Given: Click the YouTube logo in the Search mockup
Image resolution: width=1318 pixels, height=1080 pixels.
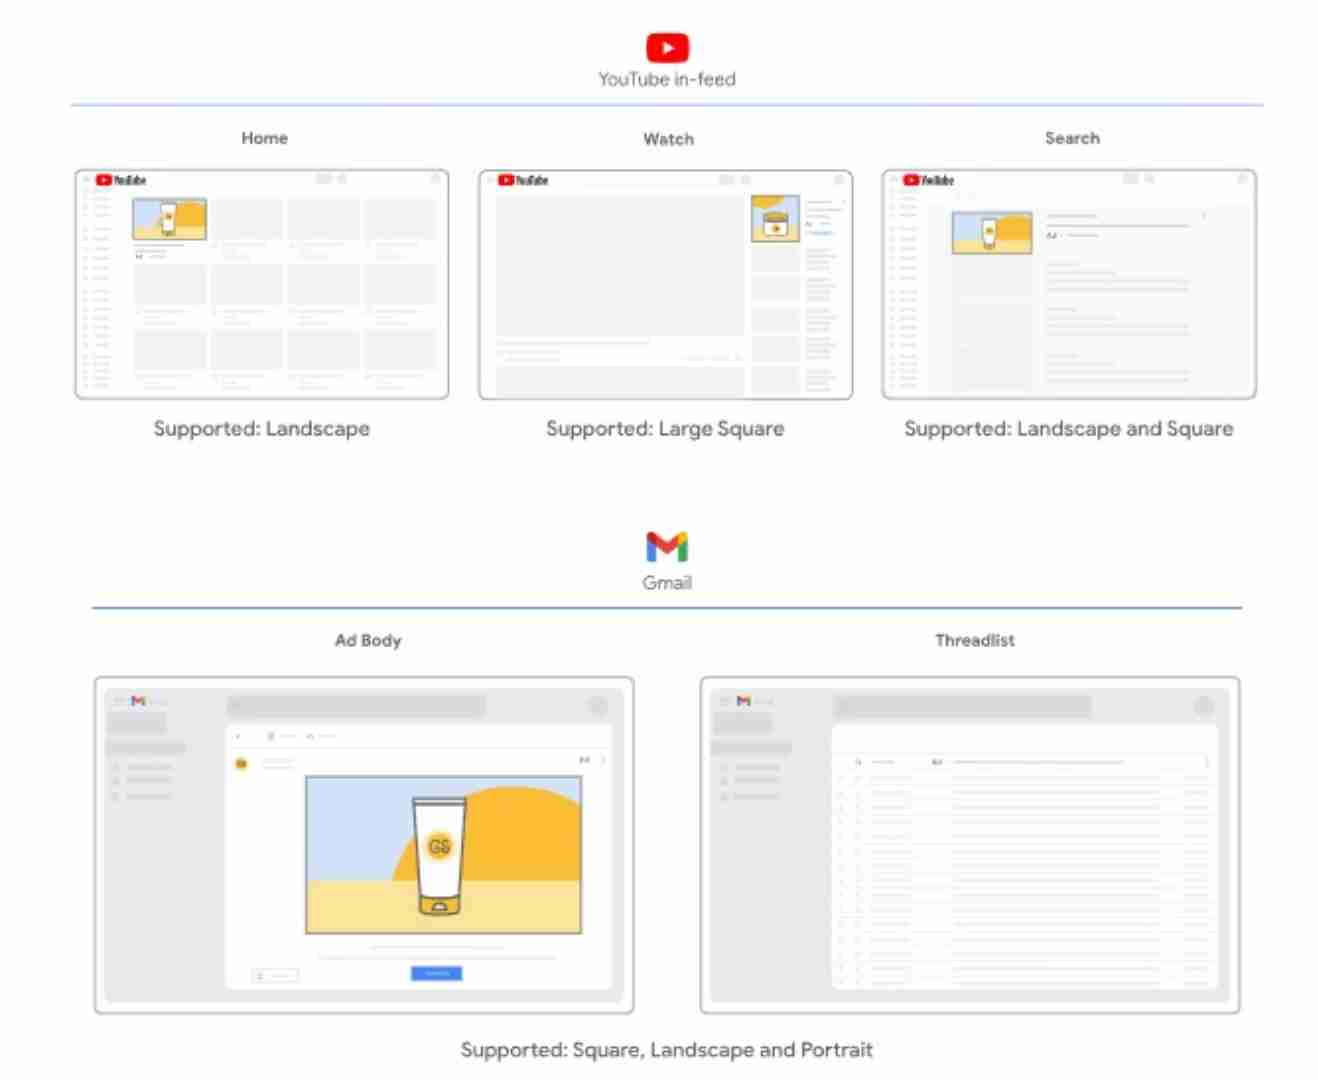Looking at the screenshot, I should [x=928, y=180].
